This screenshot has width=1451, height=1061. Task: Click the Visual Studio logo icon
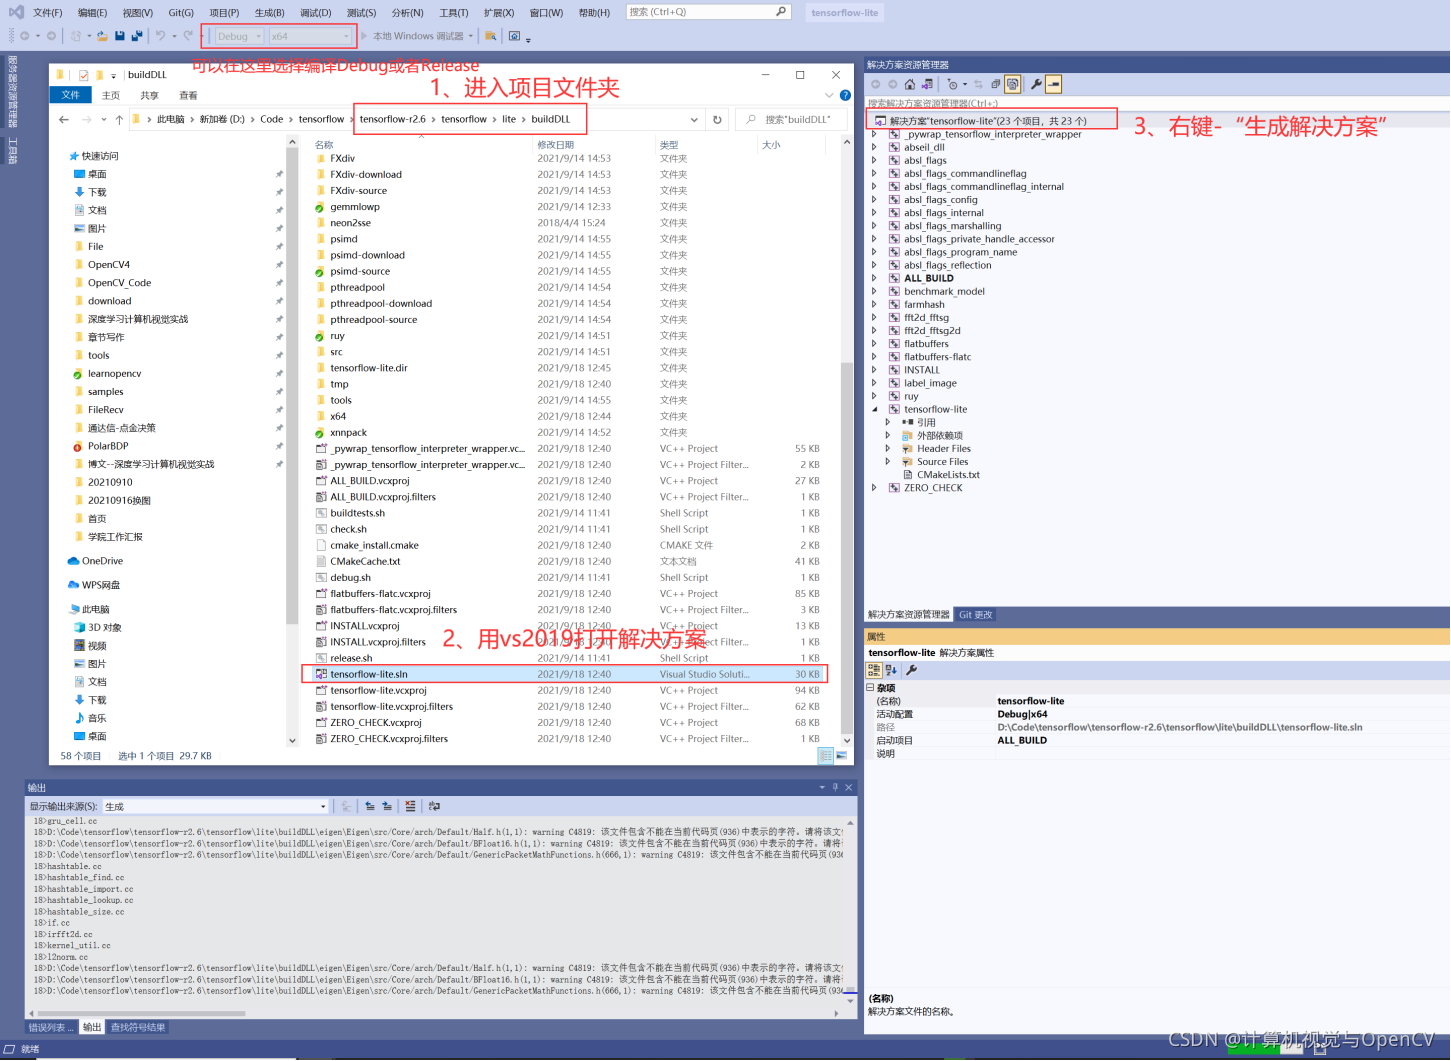click(x=16, y=12)
